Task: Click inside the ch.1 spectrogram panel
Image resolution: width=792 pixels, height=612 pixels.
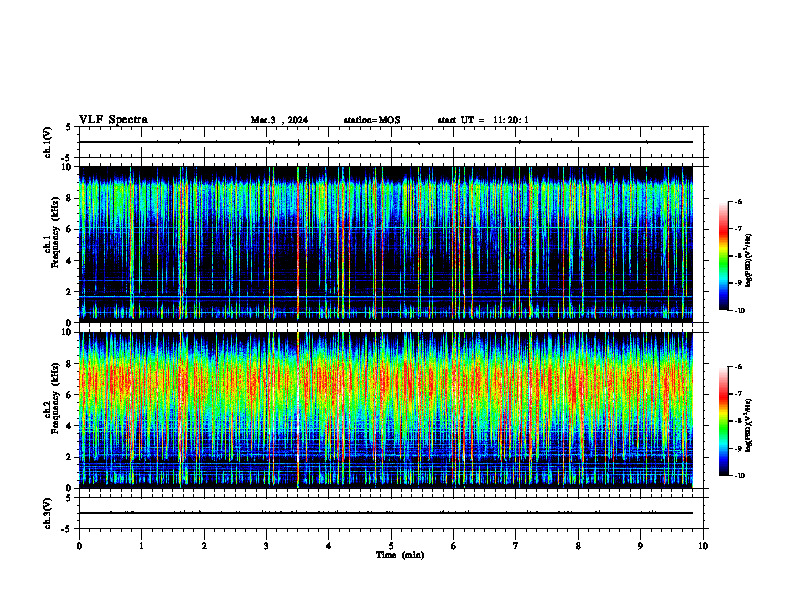Action: click(386, 244)
